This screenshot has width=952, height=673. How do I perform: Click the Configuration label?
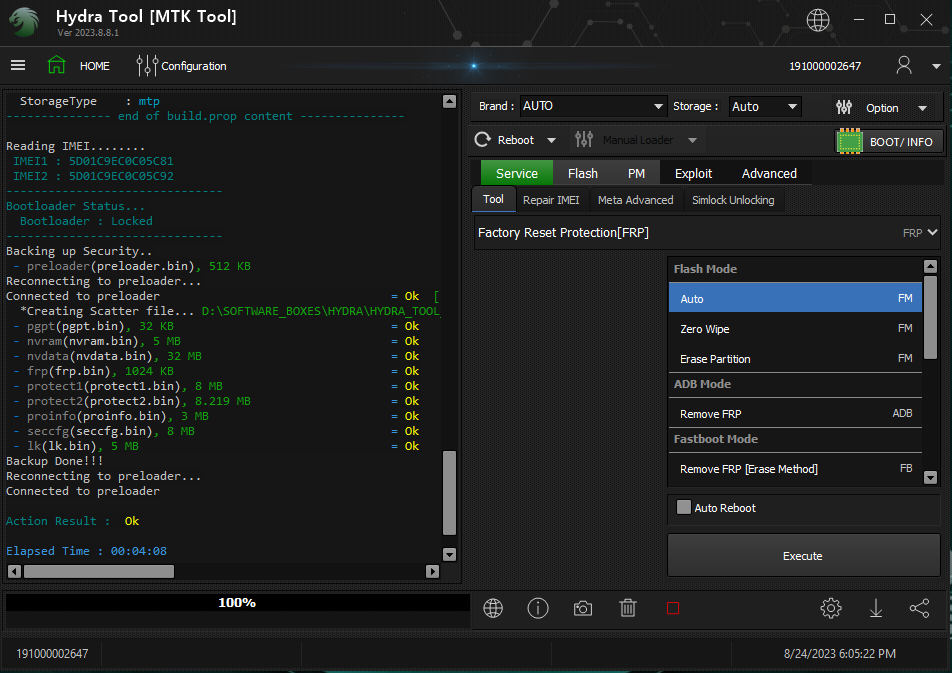(194, 66)
